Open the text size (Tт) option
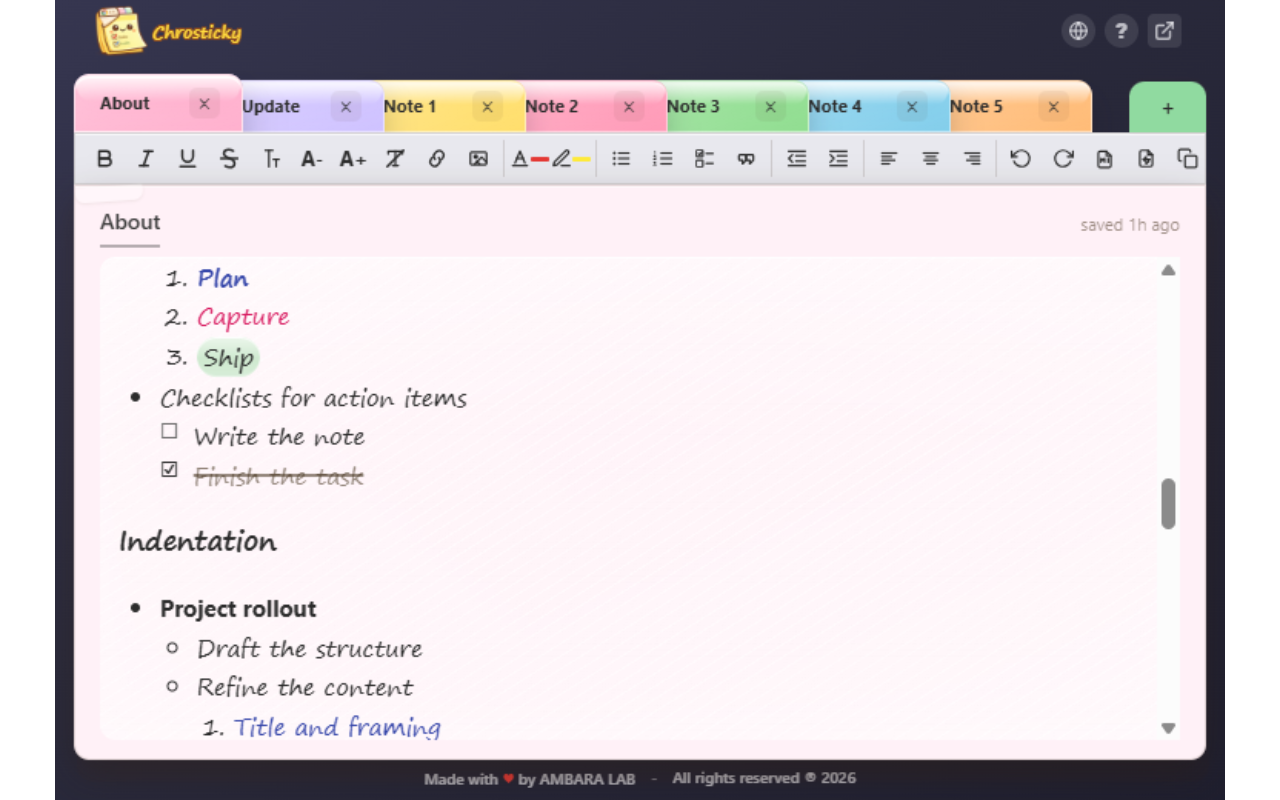 (x=271, y=159)
